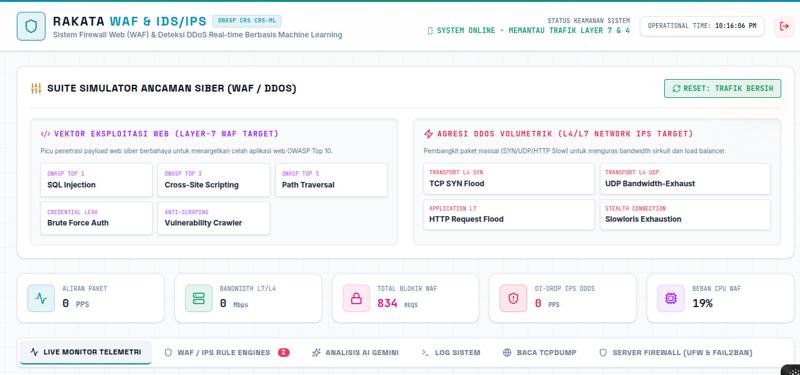Viewport: 800px width, 375px height.
Task: Start the Slowloris Exhaustion simulation
Action: [x=685, y=214]
